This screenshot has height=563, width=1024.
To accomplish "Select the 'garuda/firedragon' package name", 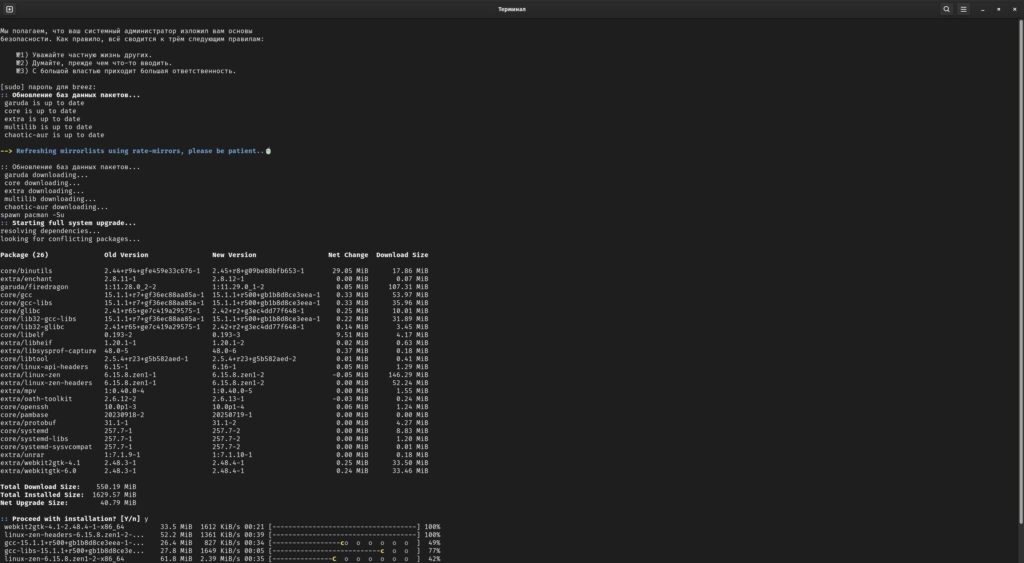I will [x=34, y=287].
